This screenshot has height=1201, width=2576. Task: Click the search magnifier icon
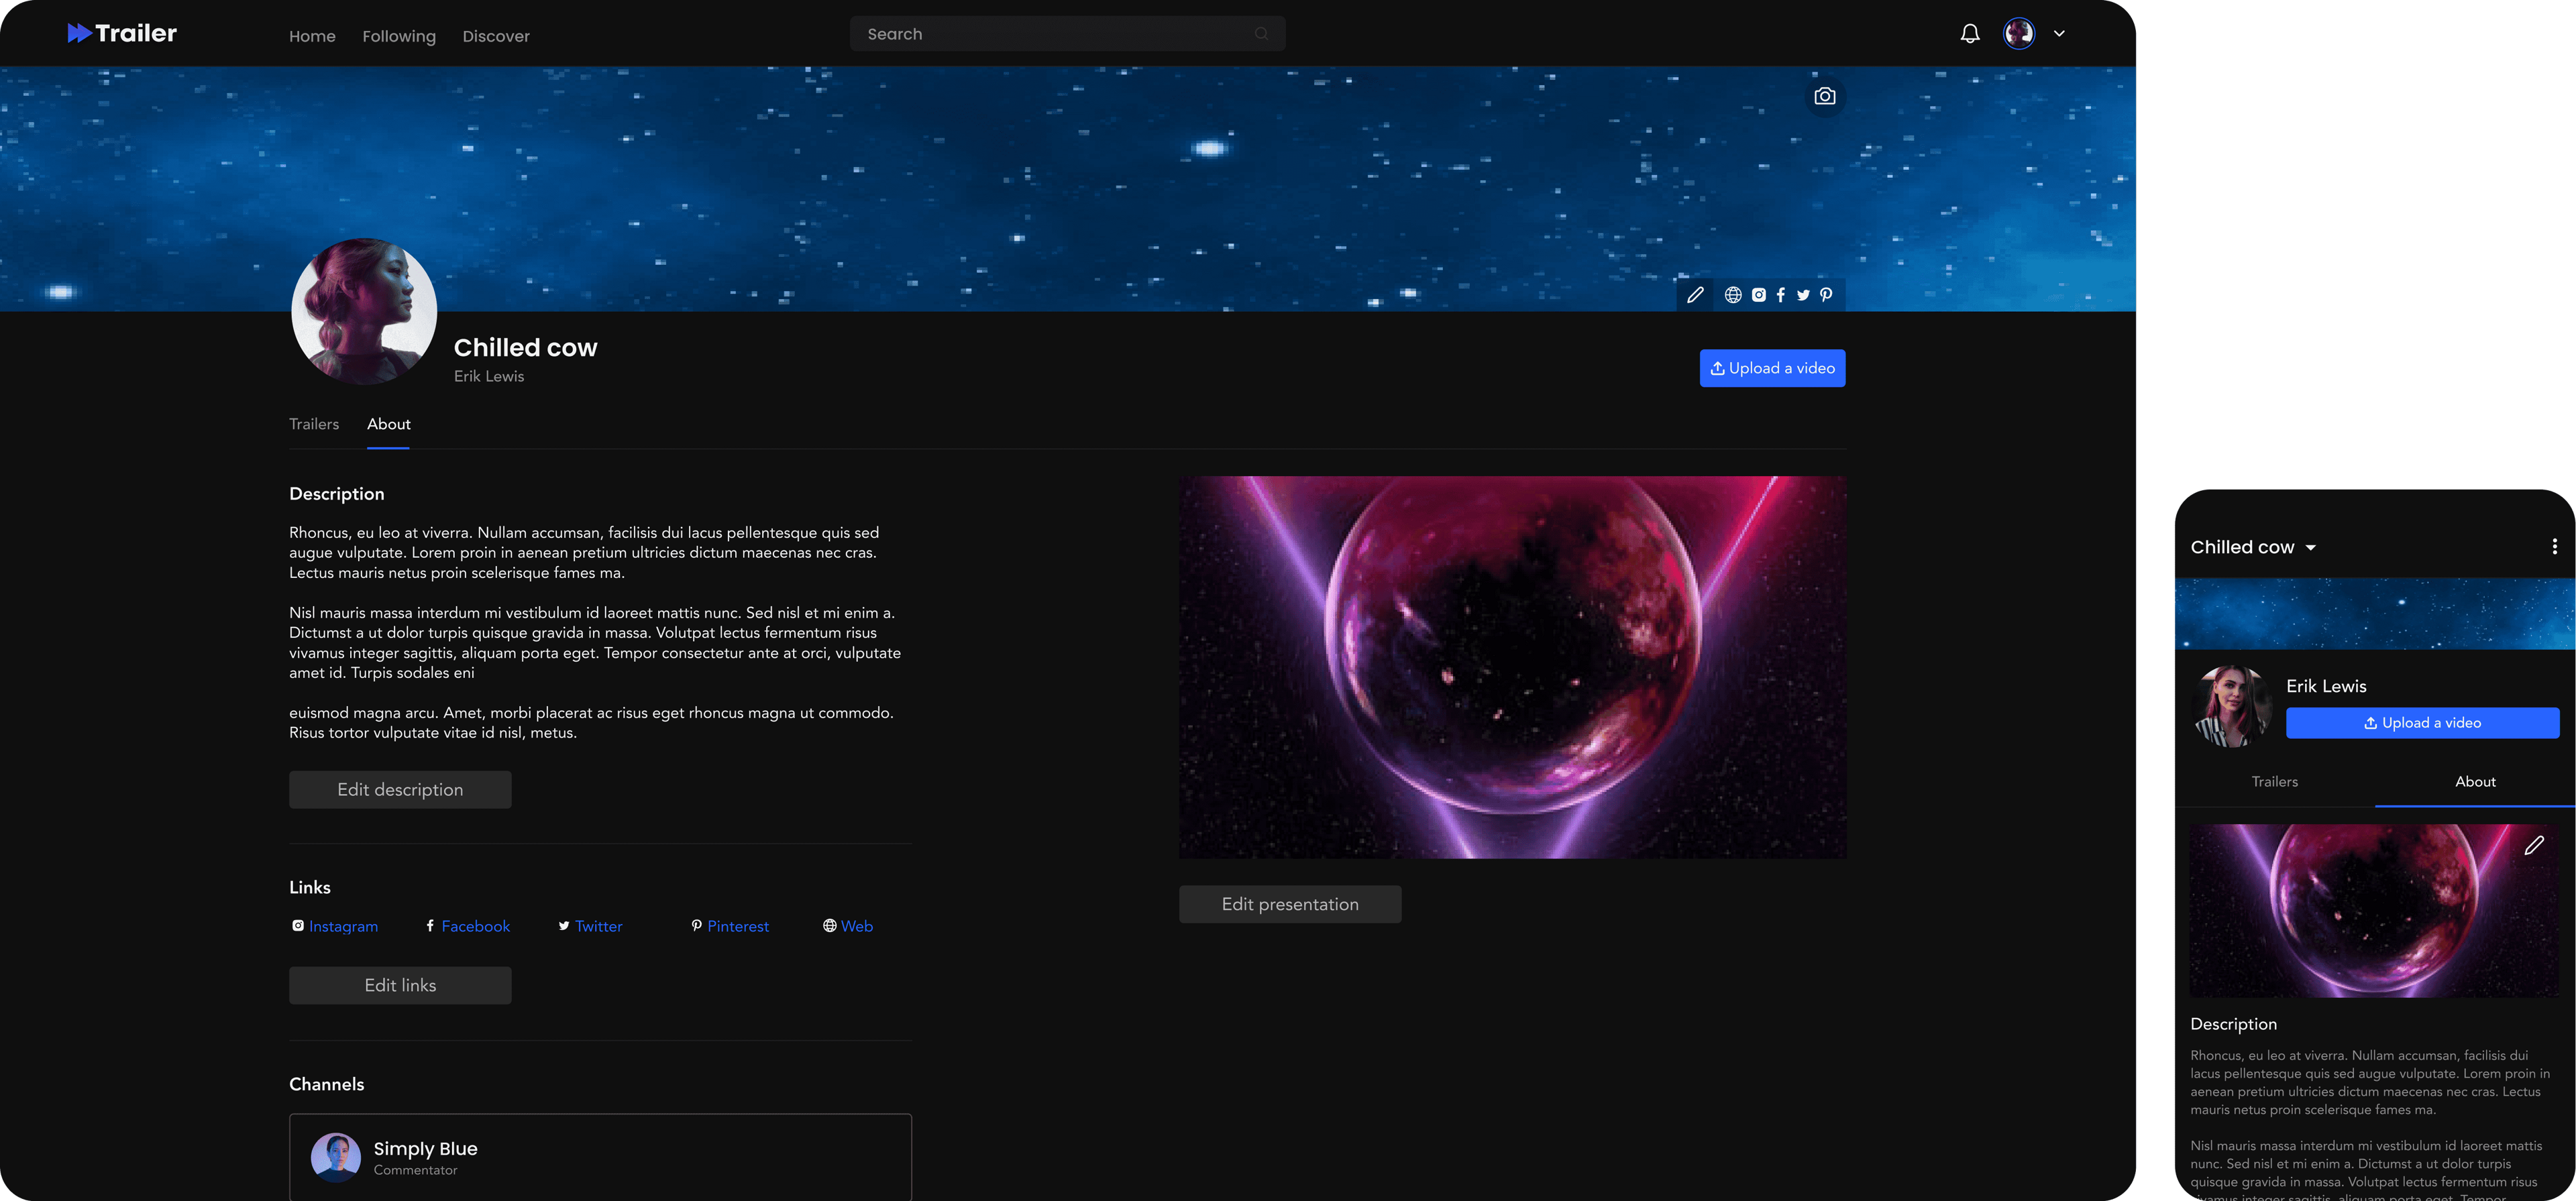1261,33
